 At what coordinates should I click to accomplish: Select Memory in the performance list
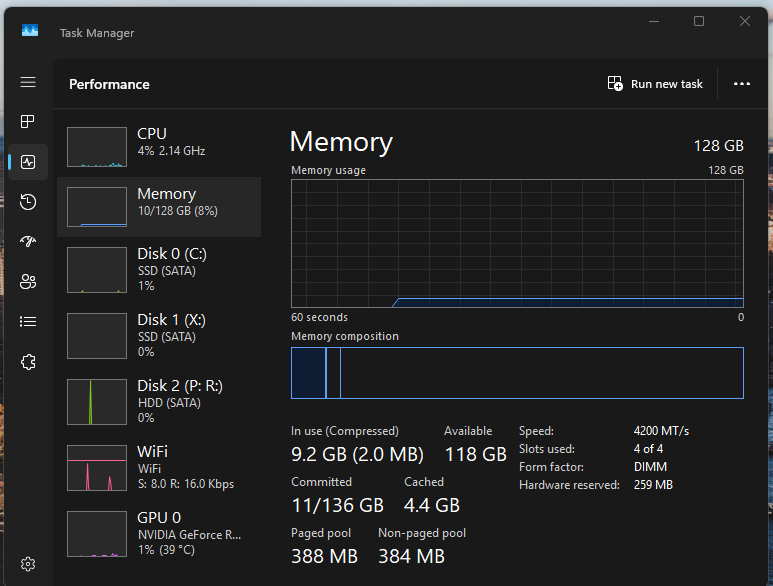[x=159, y=207]
